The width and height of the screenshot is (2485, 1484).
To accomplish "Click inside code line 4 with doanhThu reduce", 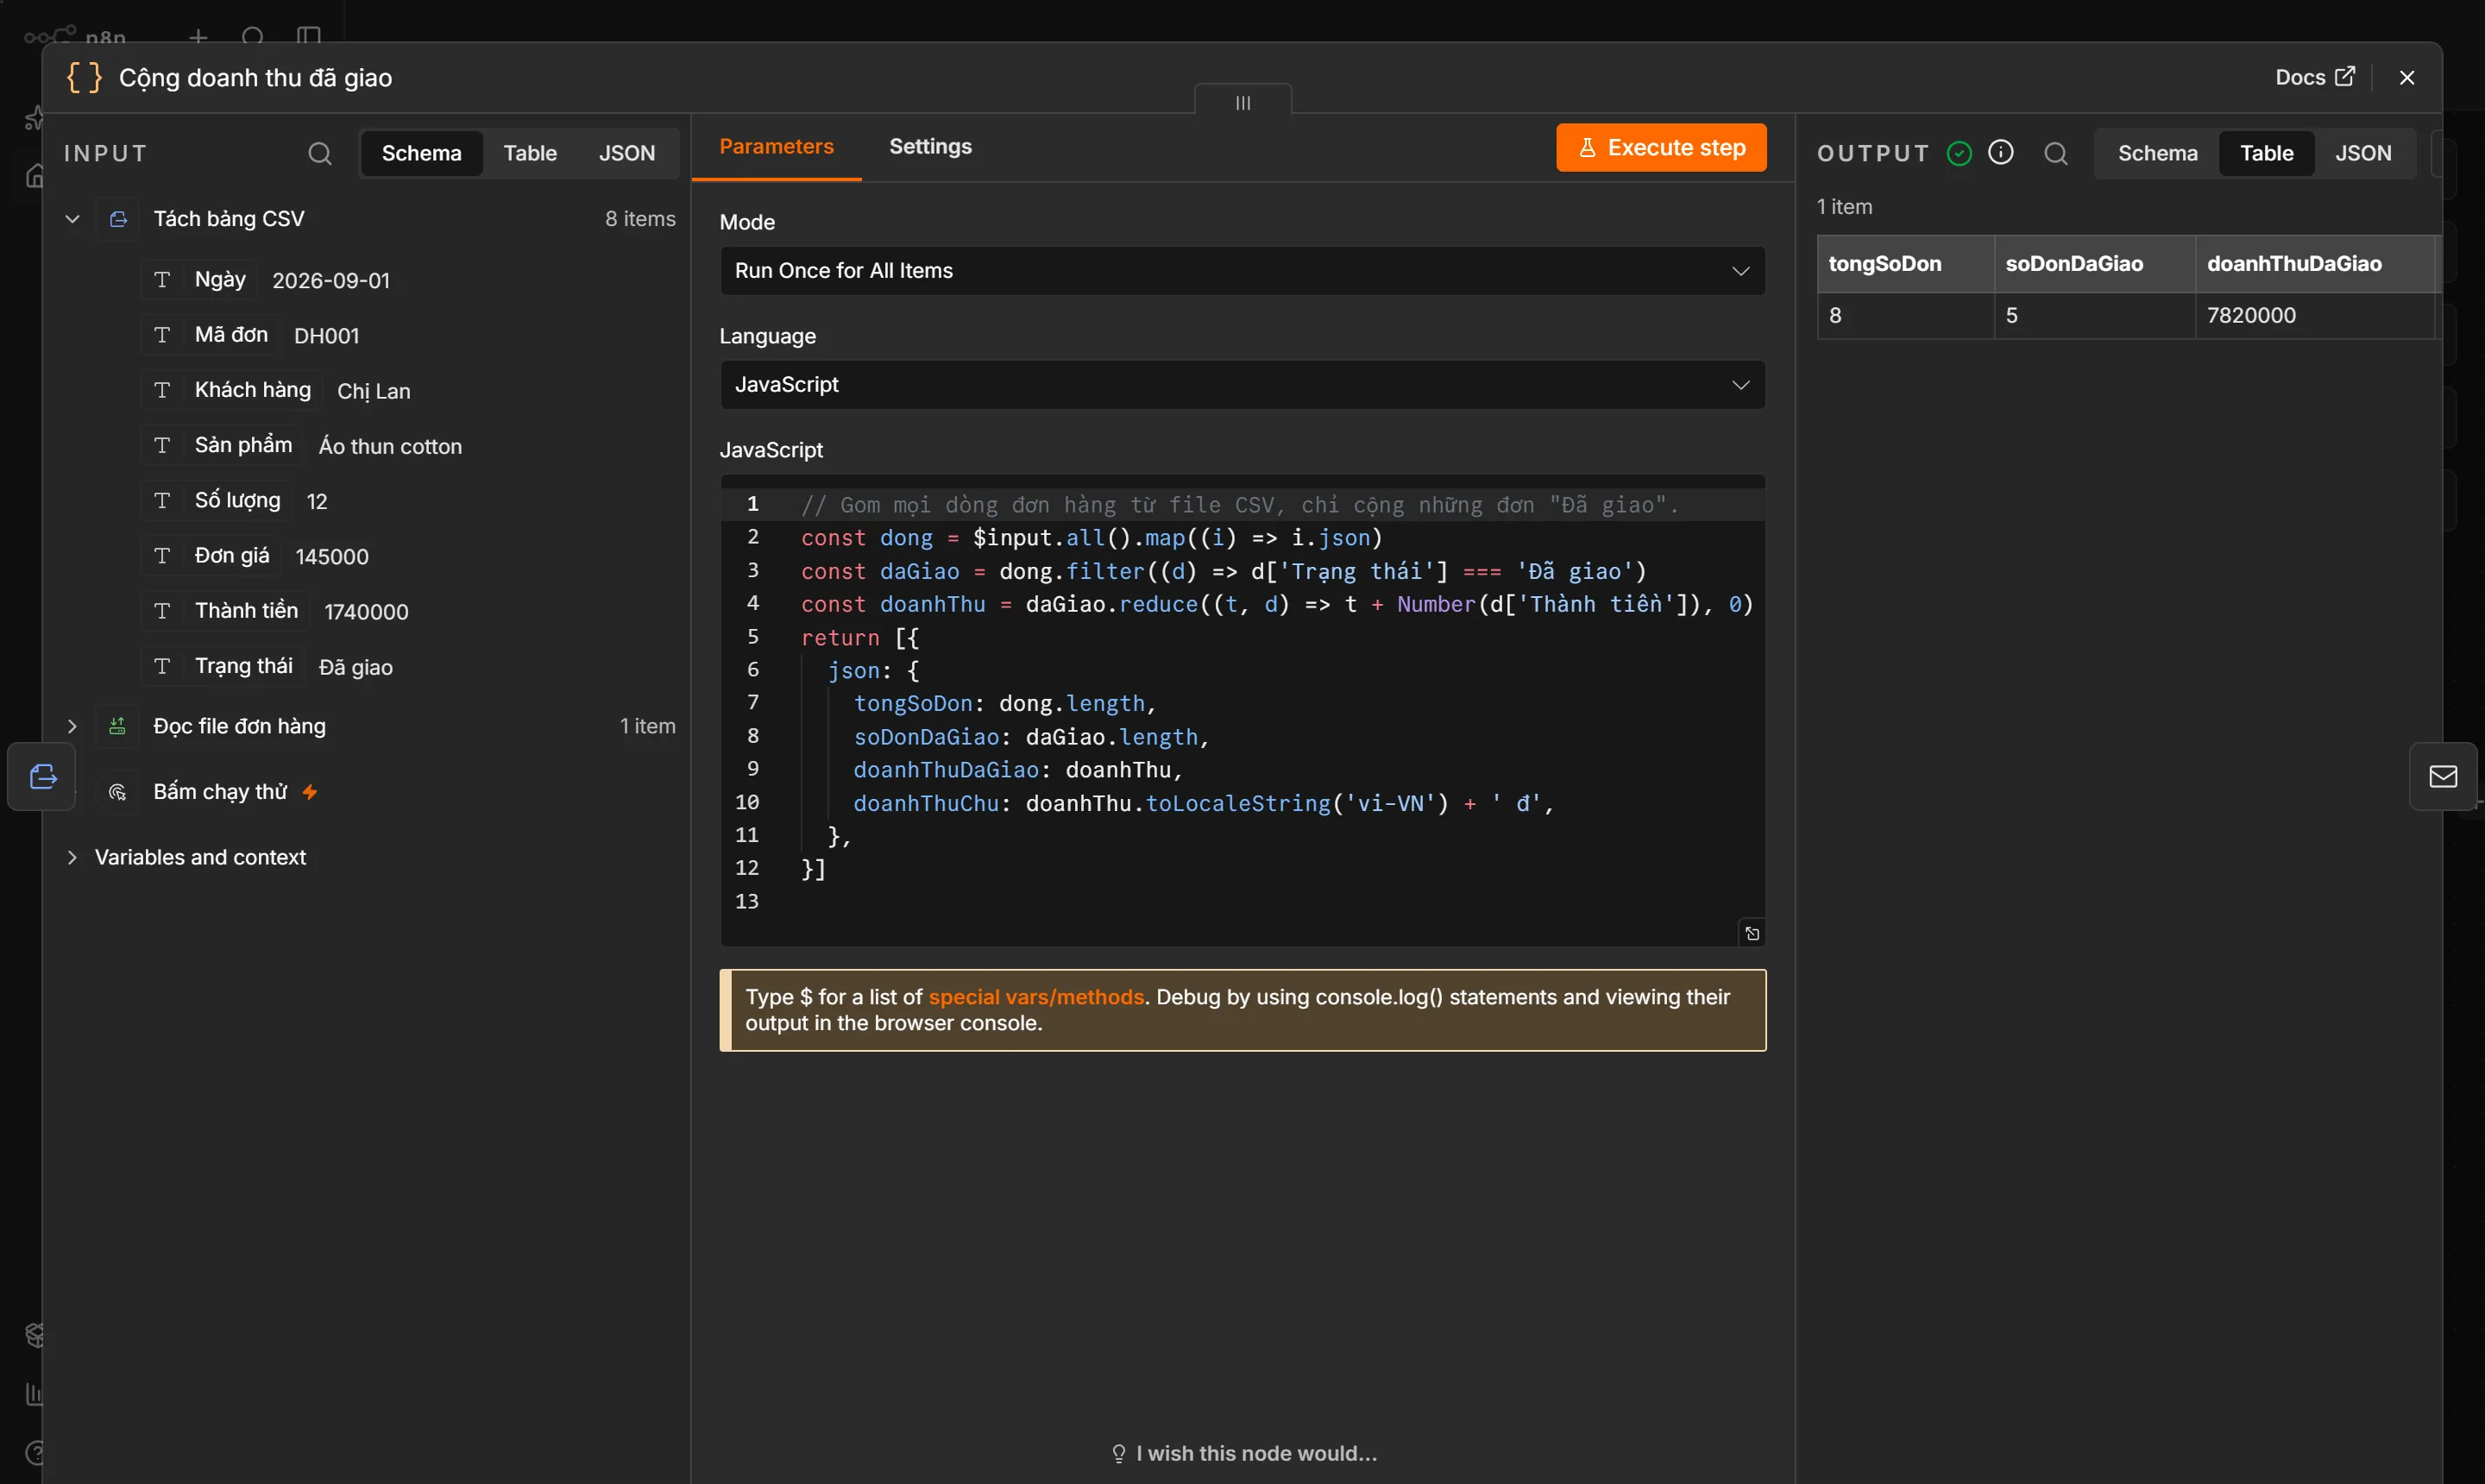I will [1276, 604].
